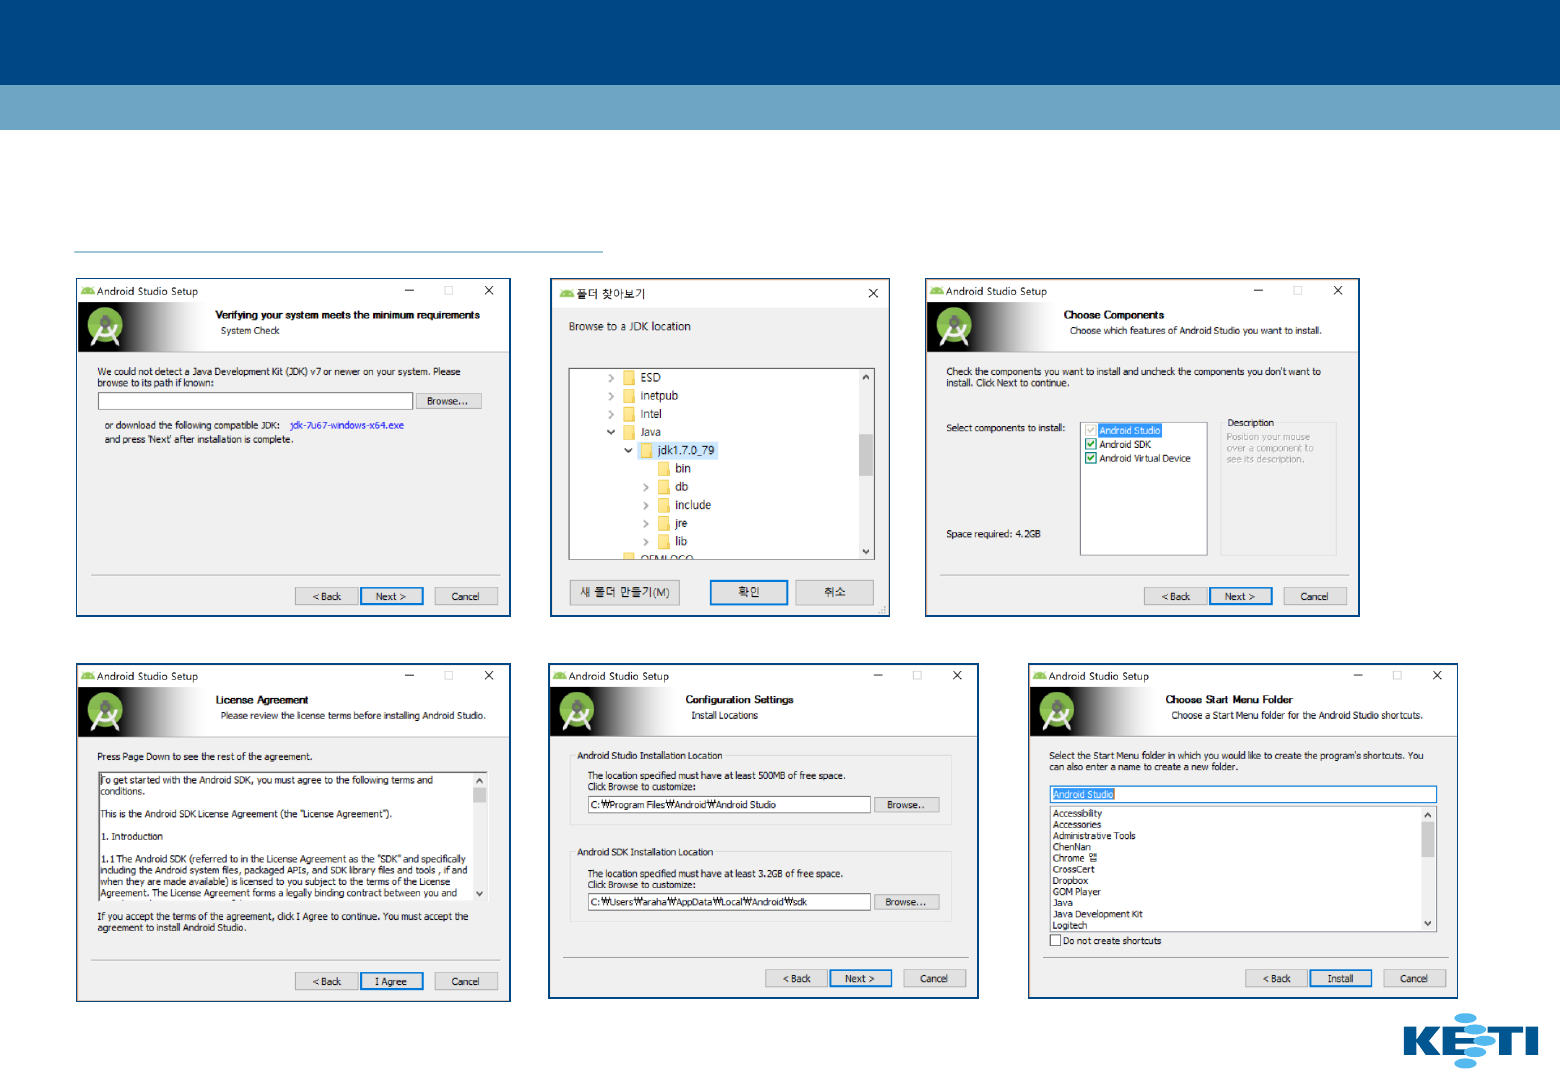Click Back in the System Check dialog

tap(326, 596)
